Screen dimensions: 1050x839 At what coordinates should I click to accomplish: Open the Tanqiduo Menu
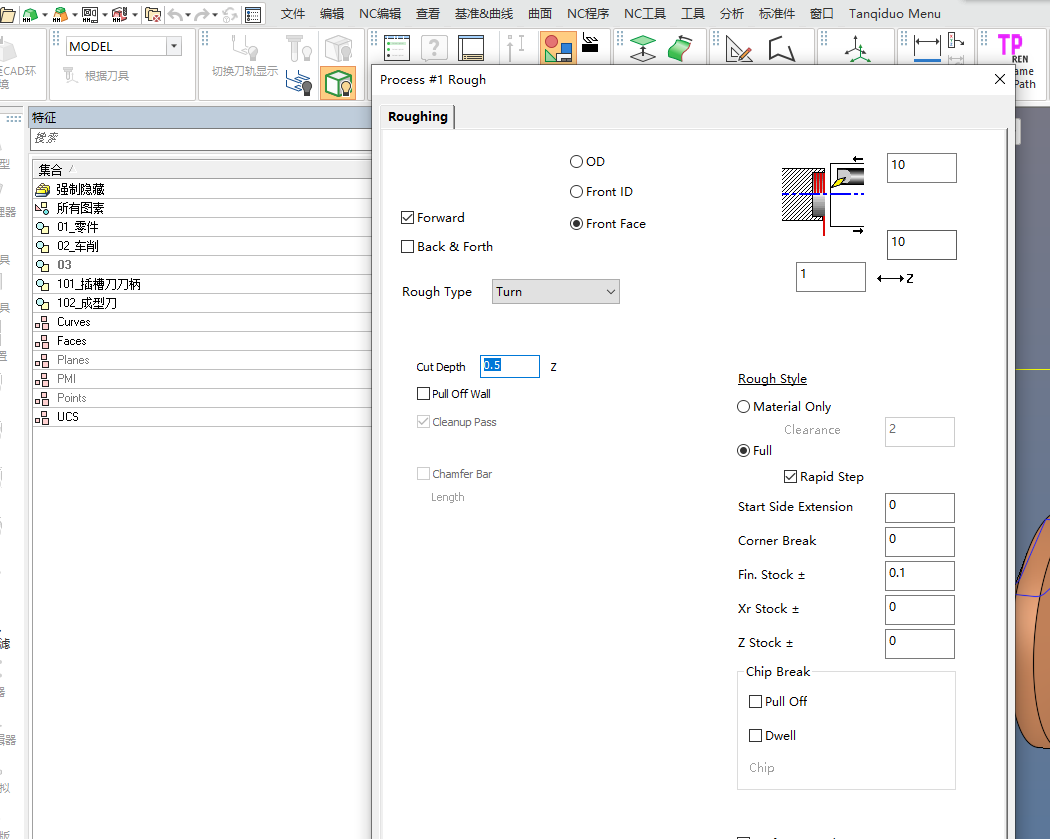[895, 13]
